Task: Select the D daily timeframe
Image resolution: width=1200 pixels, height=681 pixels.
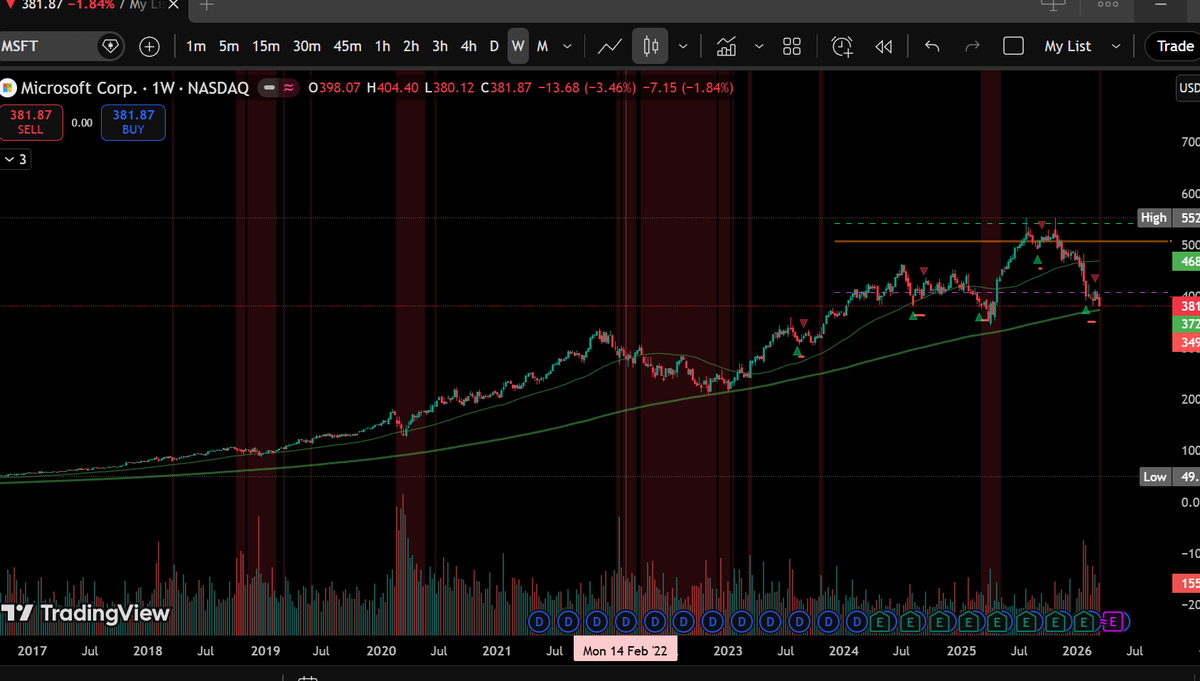Action: [494, 46]
